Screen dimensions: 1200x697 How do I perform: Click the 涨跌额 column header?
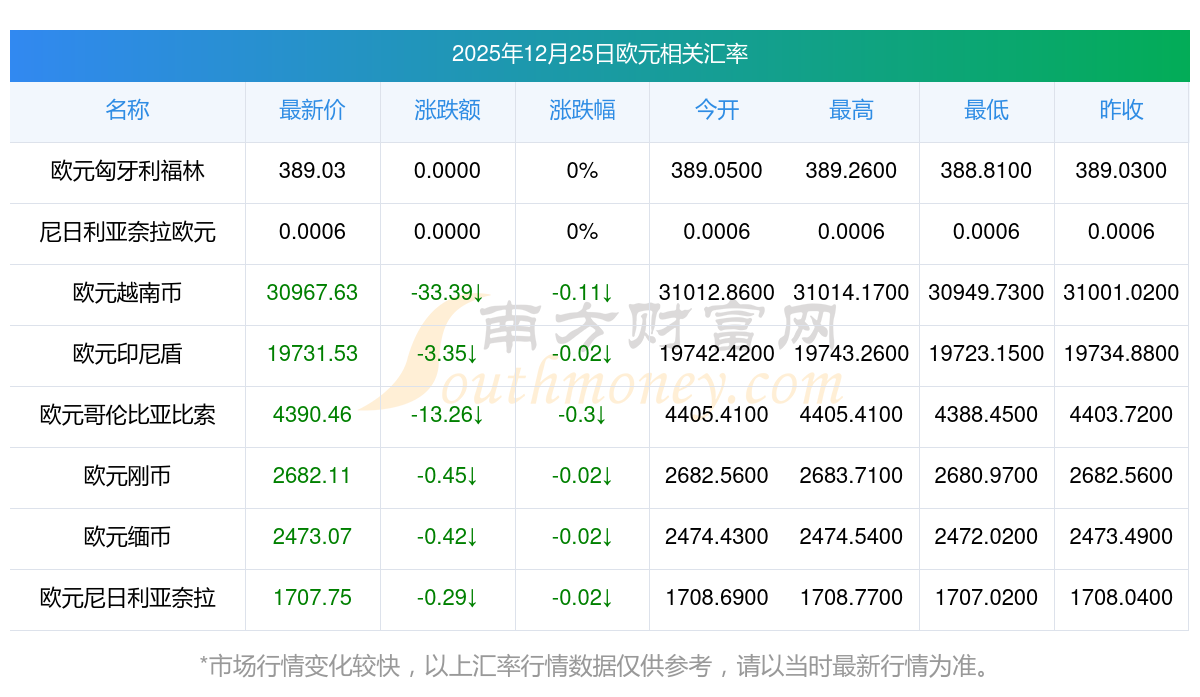pos(447,111)
